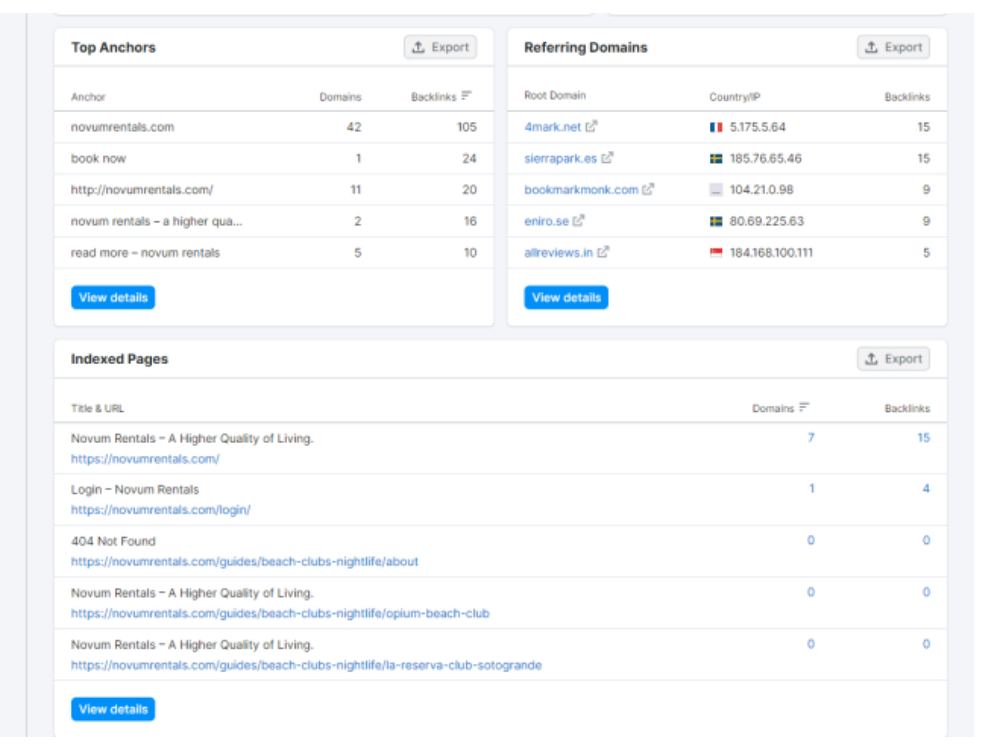The width and height of the screenshot is (1000, 750).
Task: Click the 0 domains count for 404 Not Found
Action: [811, 540]
